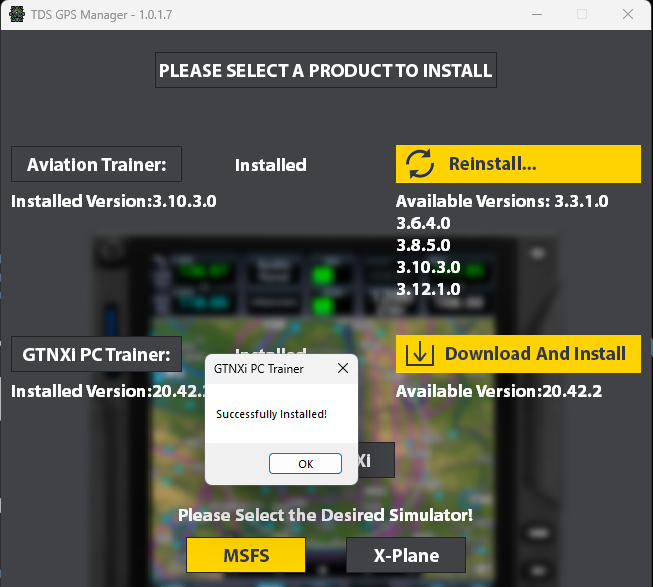The image size is (653, 587).
Task: Select version 3.6.4.0 from the list
Action: [x=423, y=223]
